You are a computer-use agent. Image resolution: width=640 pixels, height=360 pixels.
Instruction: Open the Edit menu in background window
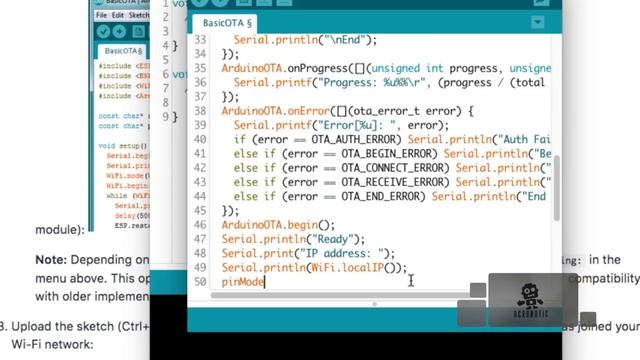pos(118,15)
